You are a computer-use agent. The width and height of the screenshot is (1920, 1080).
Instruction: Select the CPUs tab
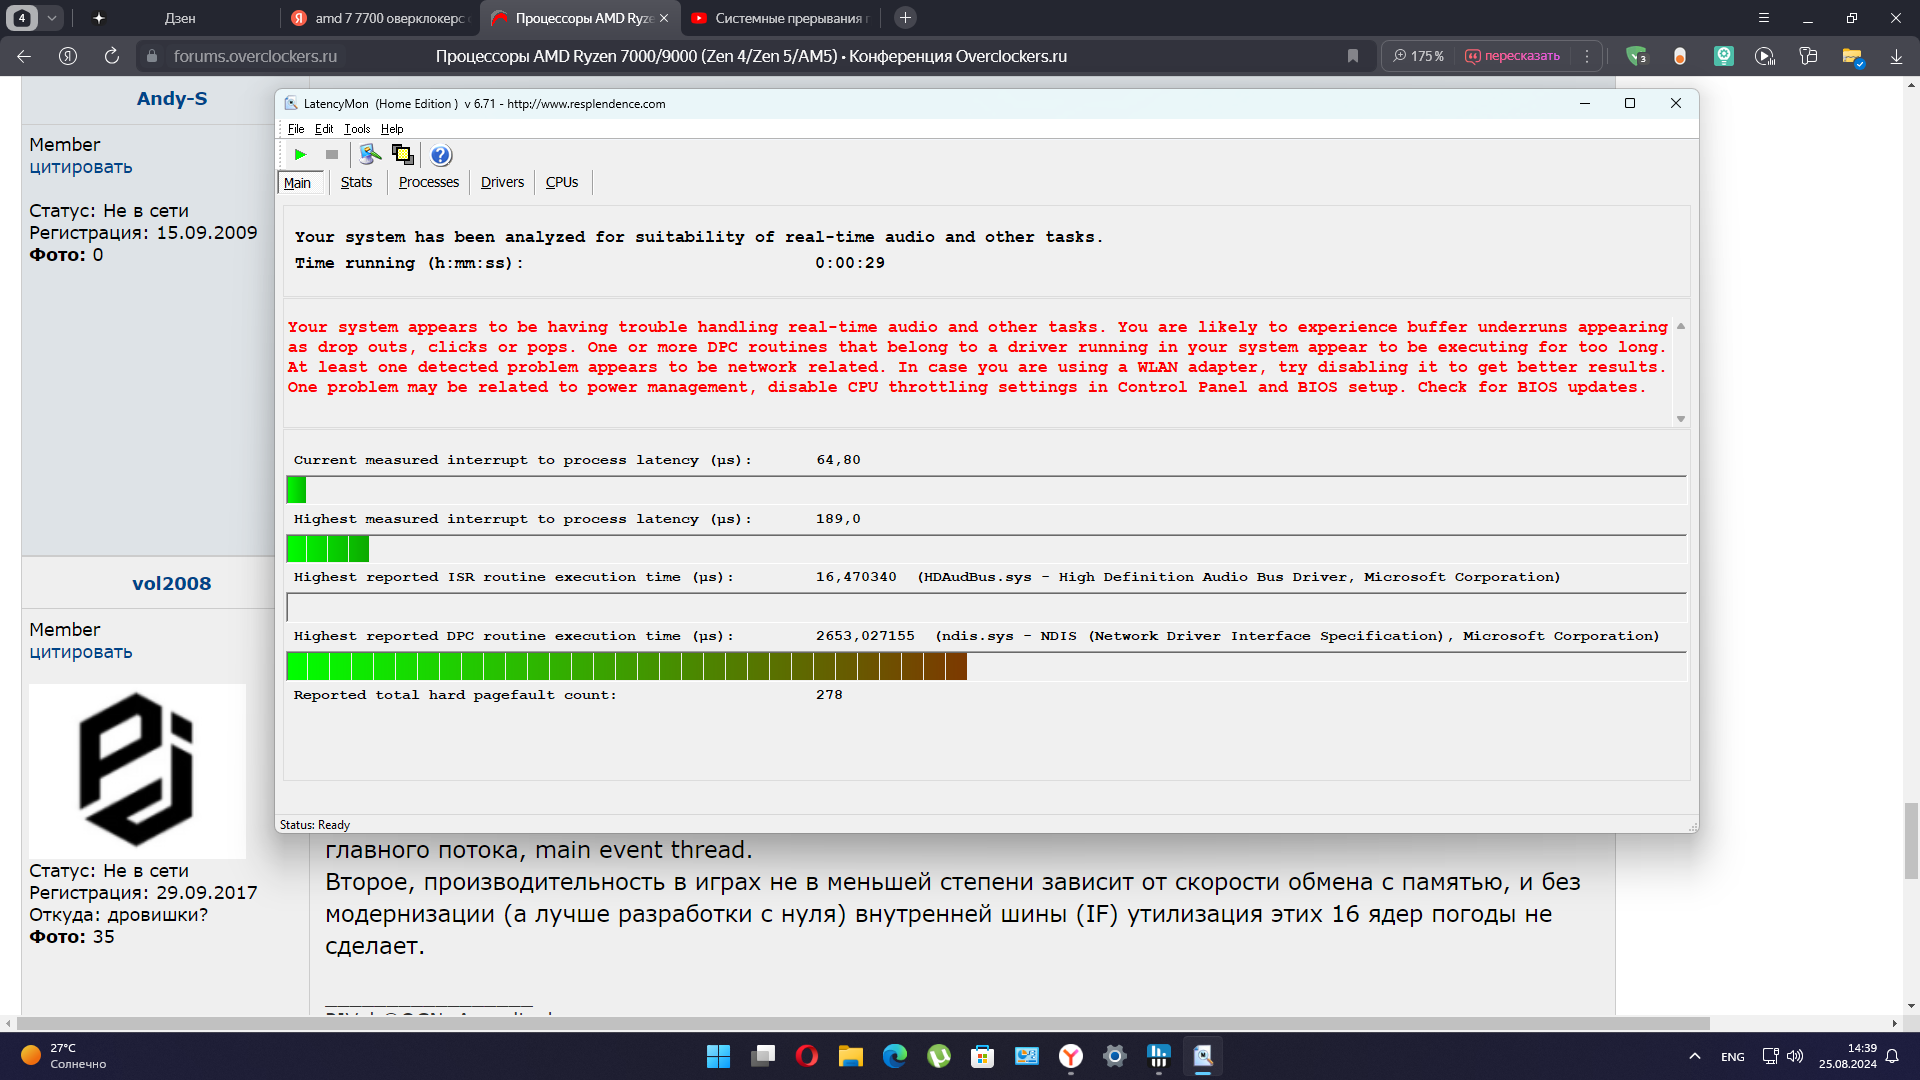pos(562,182)
